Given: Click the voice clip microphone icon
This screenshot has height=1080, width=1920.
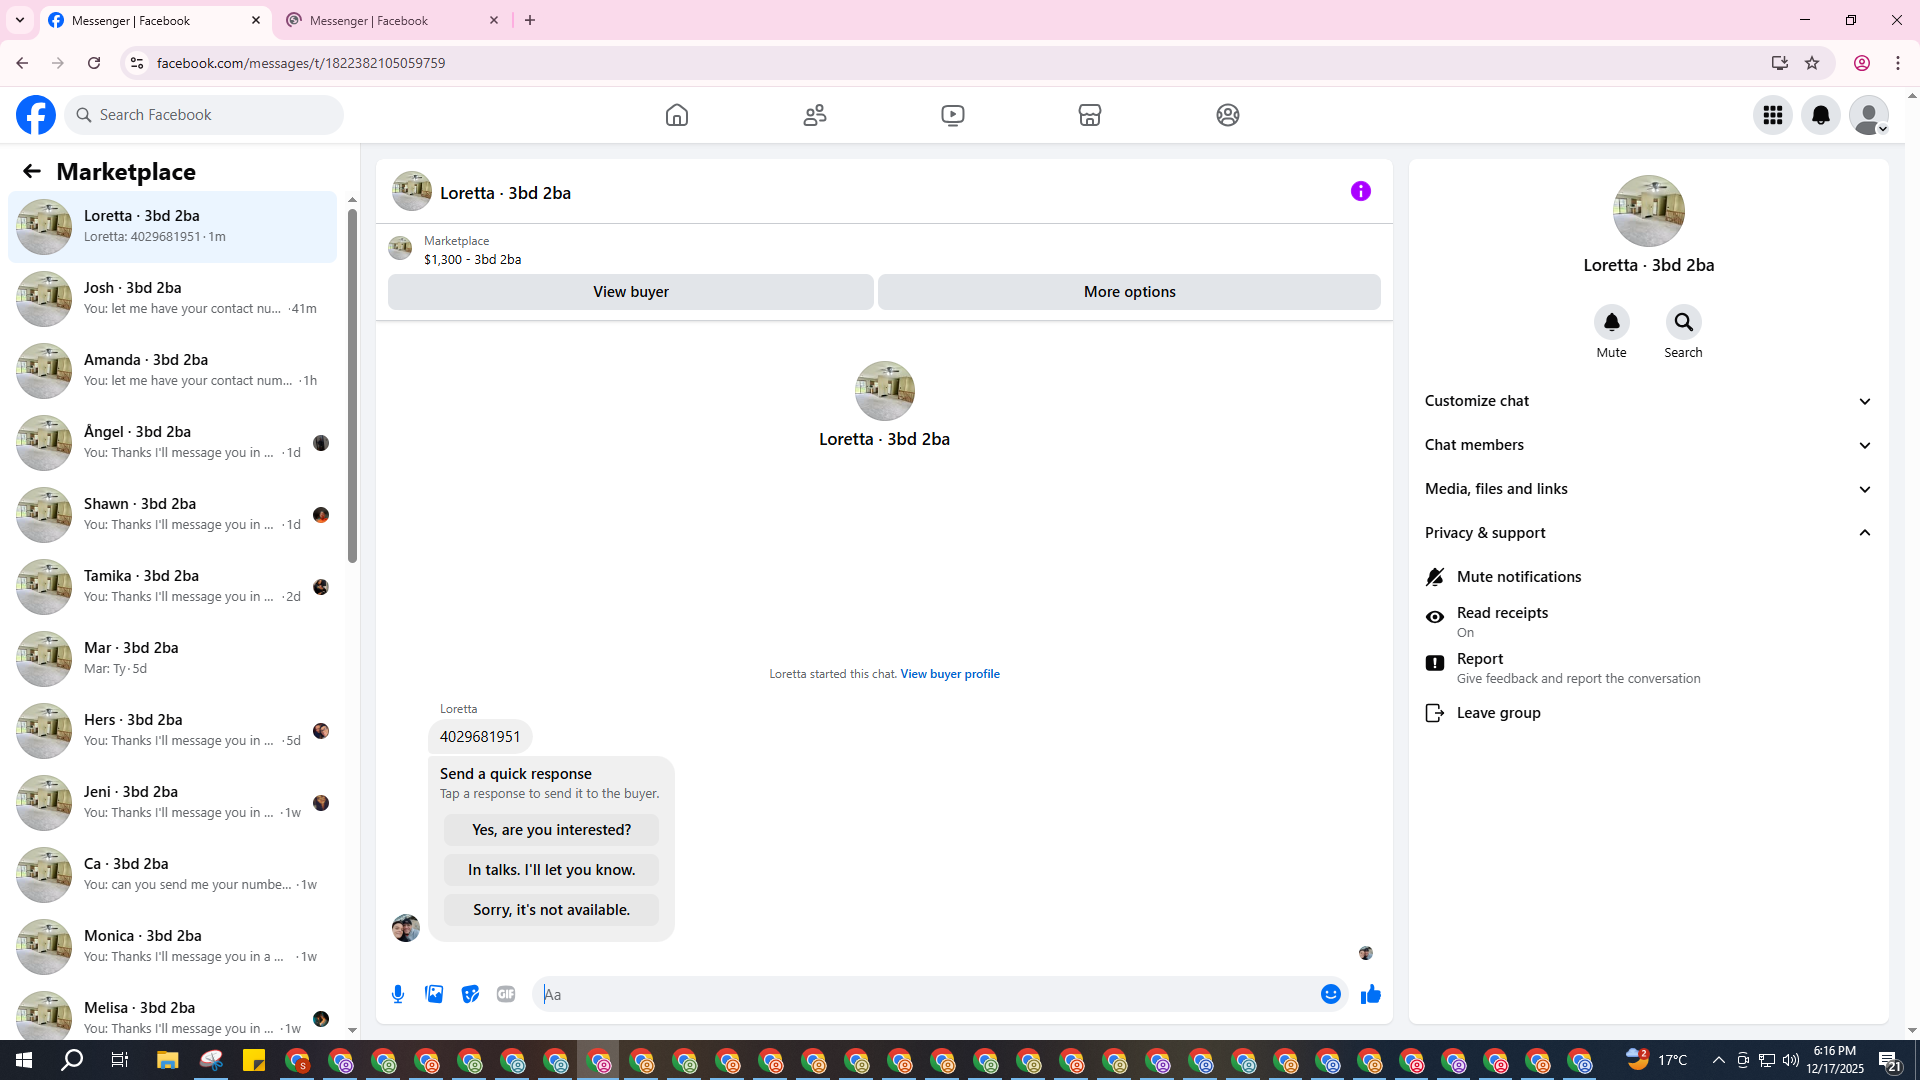Looking at the screenshot, I should coord(398,994).
